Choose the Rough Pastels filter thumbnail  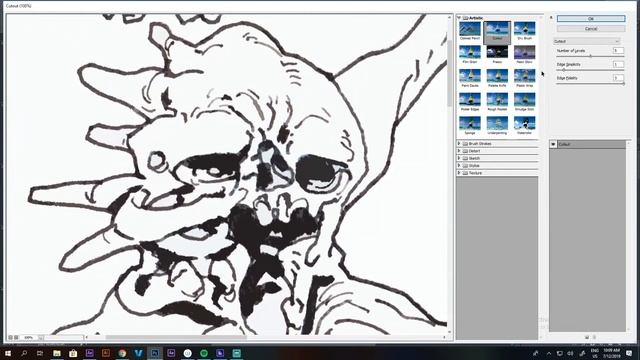(497, 100)
